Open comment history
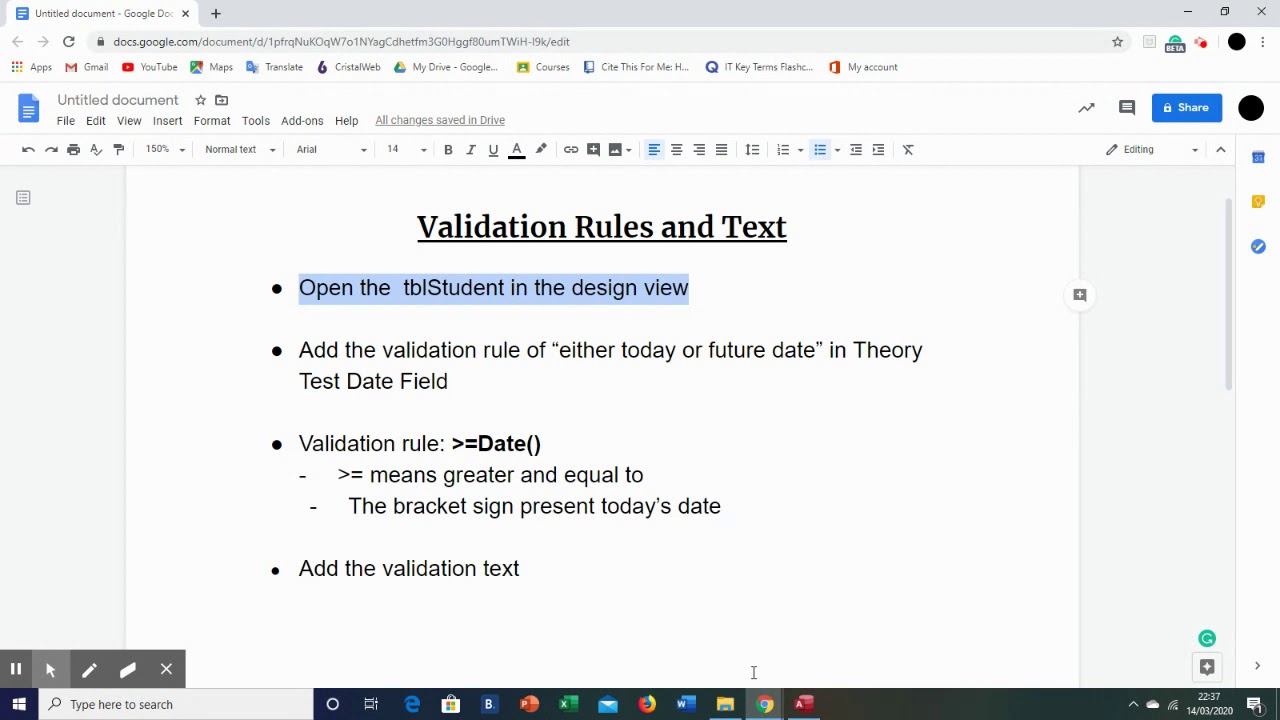 (1127, 108)
